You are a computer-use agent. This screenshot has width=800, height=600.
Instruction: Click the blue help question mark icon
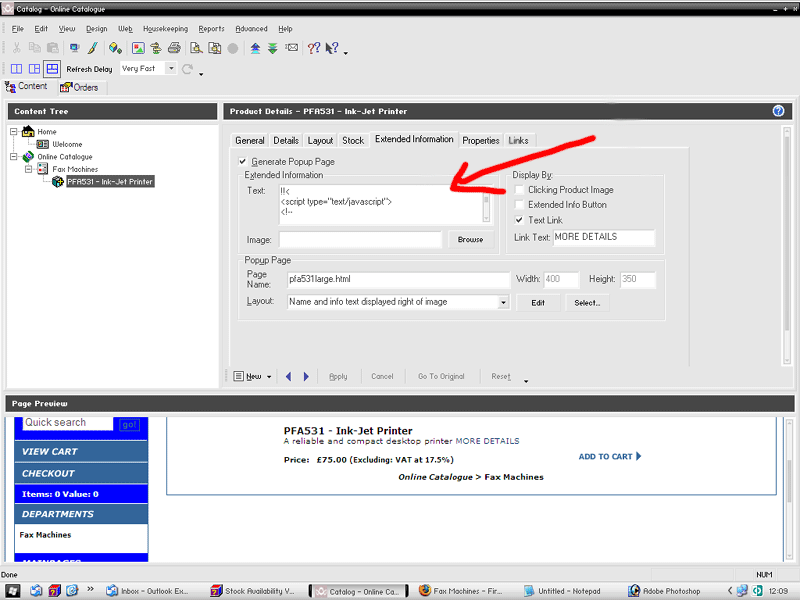coord(778,111)
